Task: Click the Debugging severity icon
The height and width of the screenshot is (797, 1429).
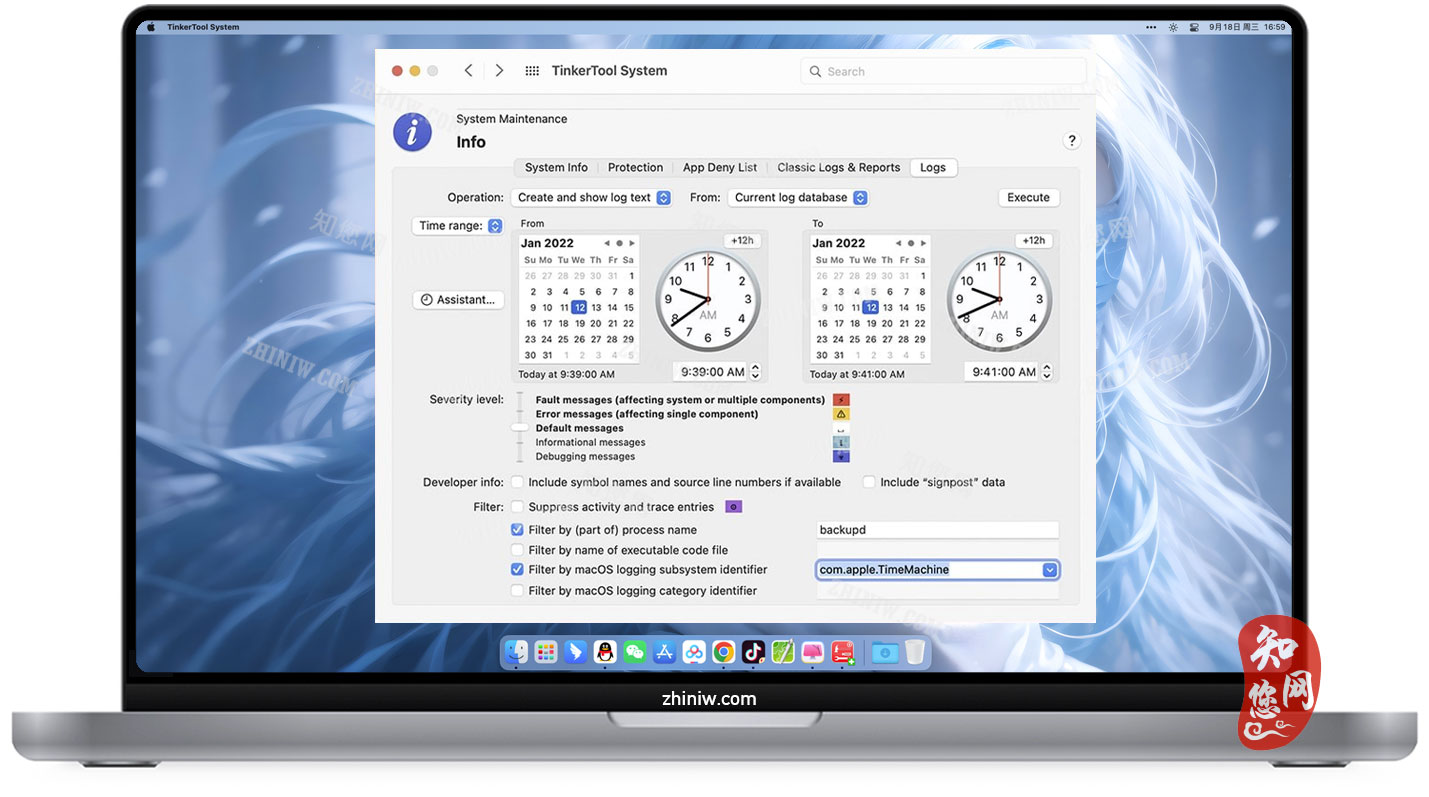Action: pyautogui.click(x=841, y=456)
